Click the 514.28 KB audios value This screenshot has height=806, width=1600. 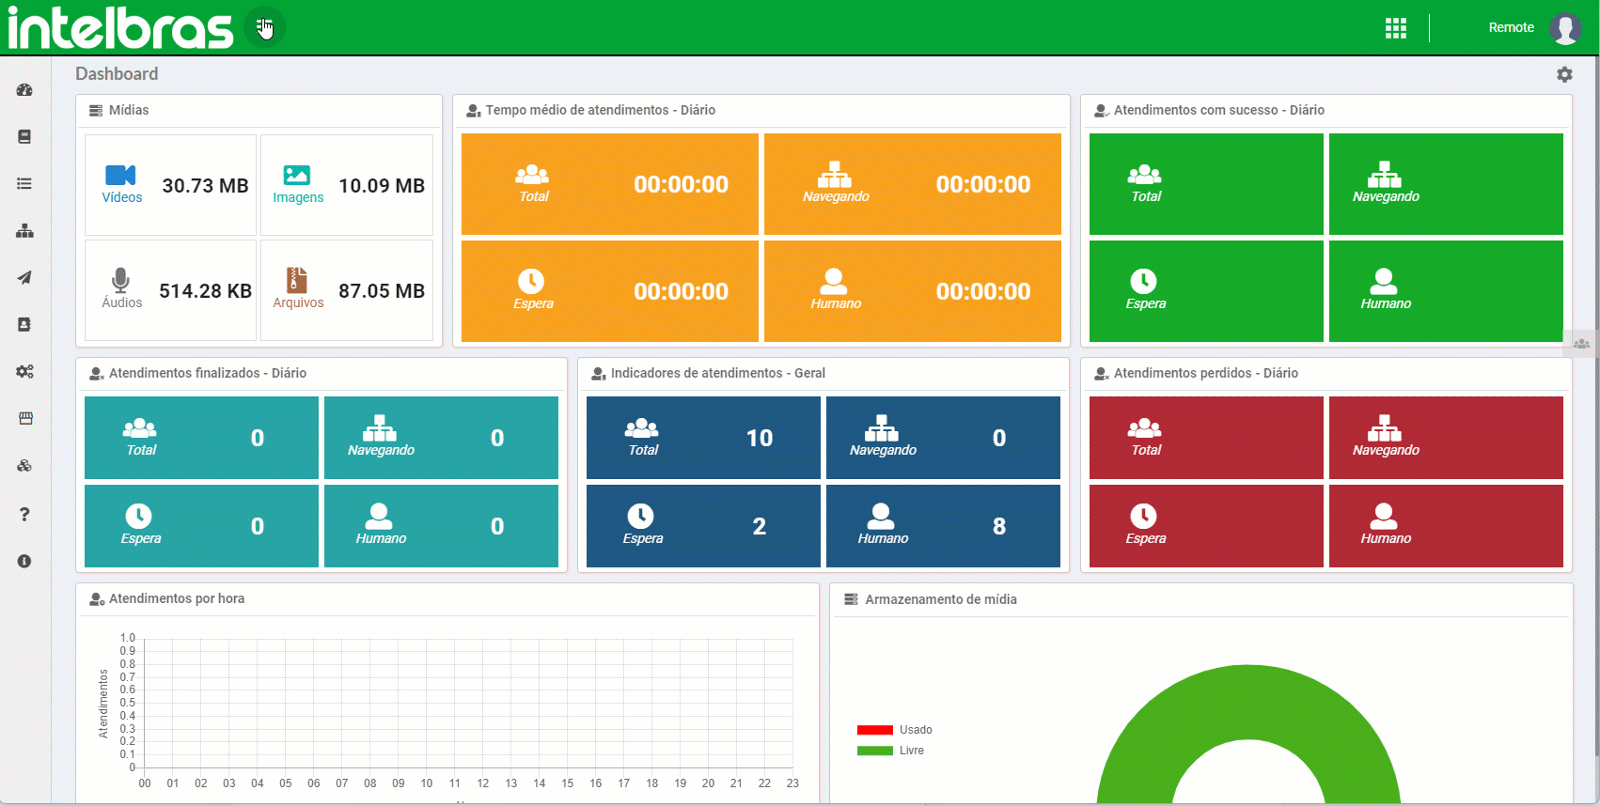point(205,291)
